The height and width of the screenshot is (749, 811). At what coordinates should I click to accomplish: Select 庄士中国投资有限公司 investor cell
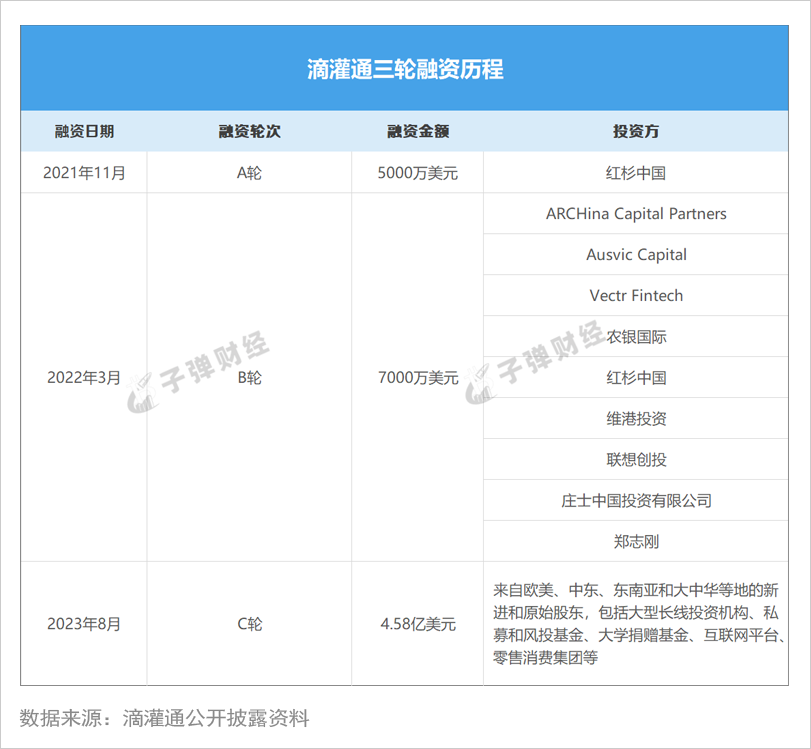[636, 501]
